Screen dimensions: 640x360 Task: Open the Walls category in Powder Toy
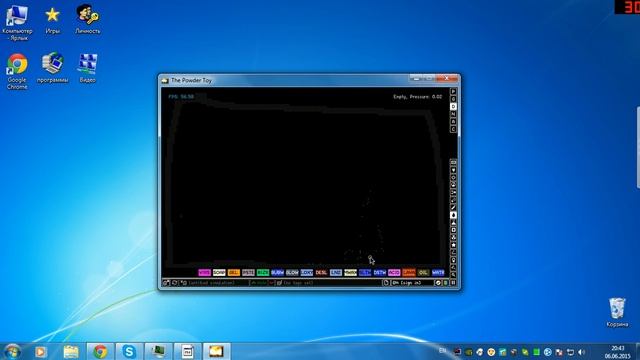click(453, 162)
